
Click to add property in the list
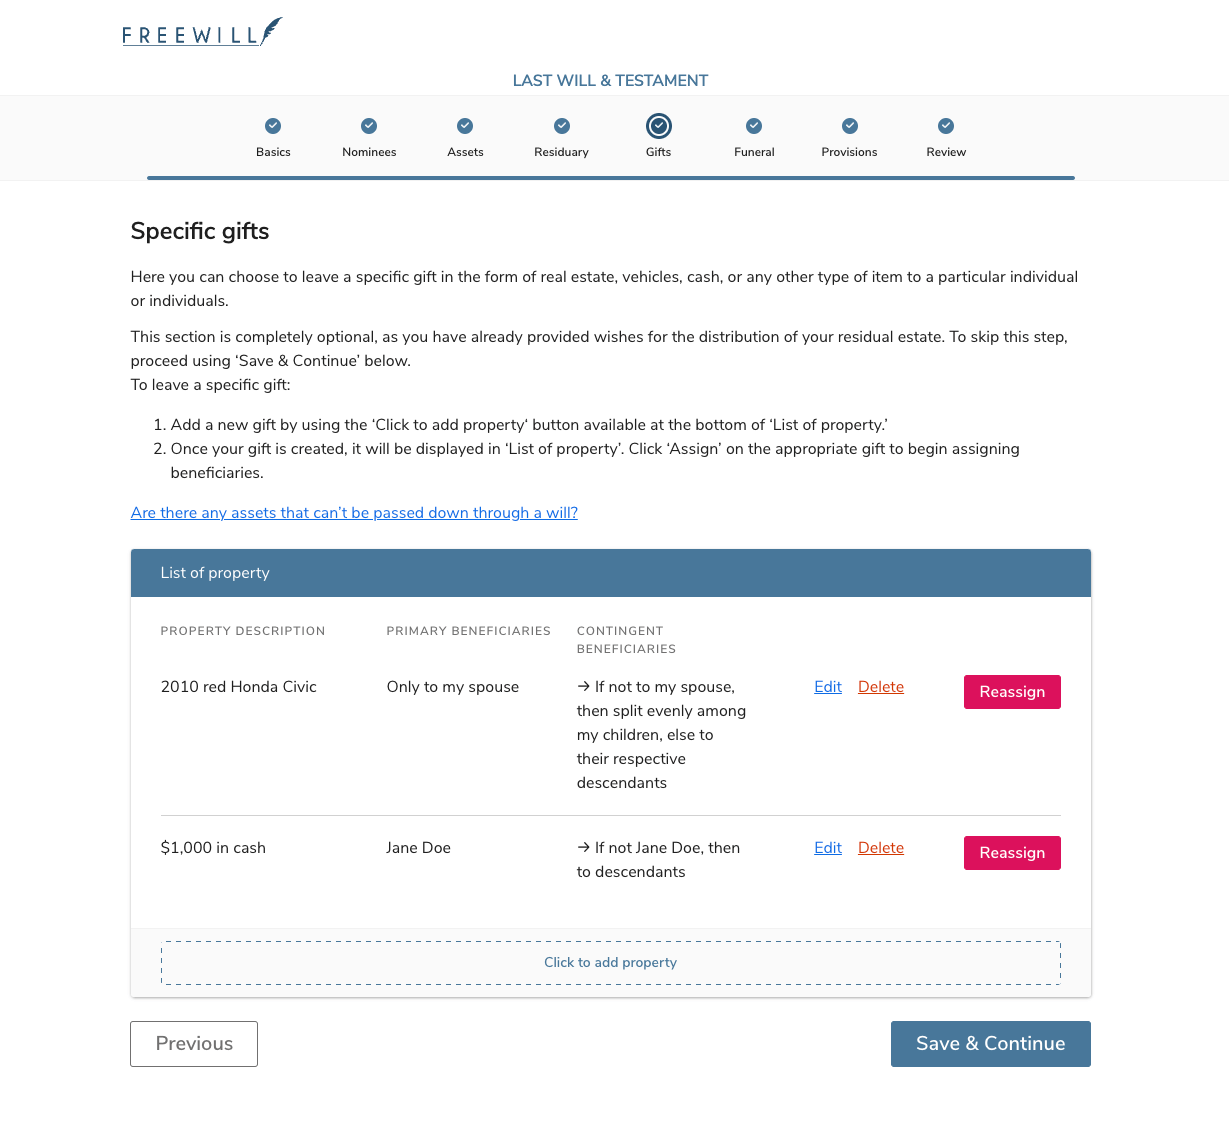coord(610,961)
